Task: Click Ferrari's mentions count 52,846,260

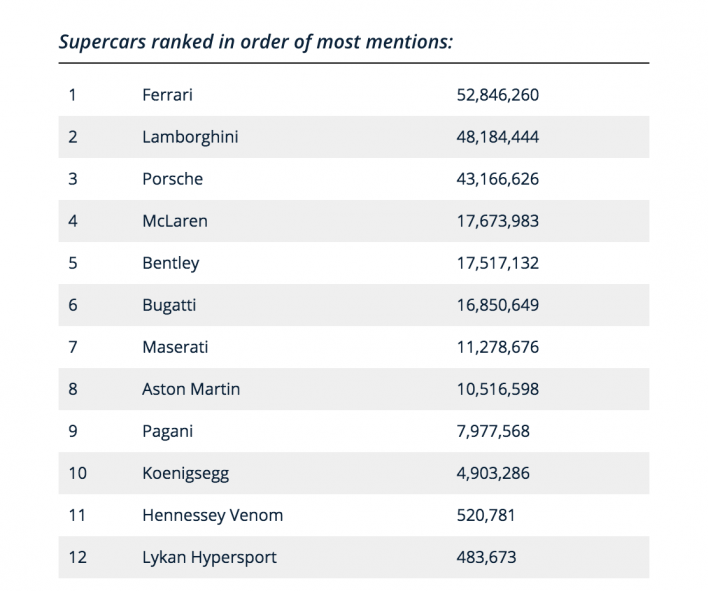Action: [498, 95]
